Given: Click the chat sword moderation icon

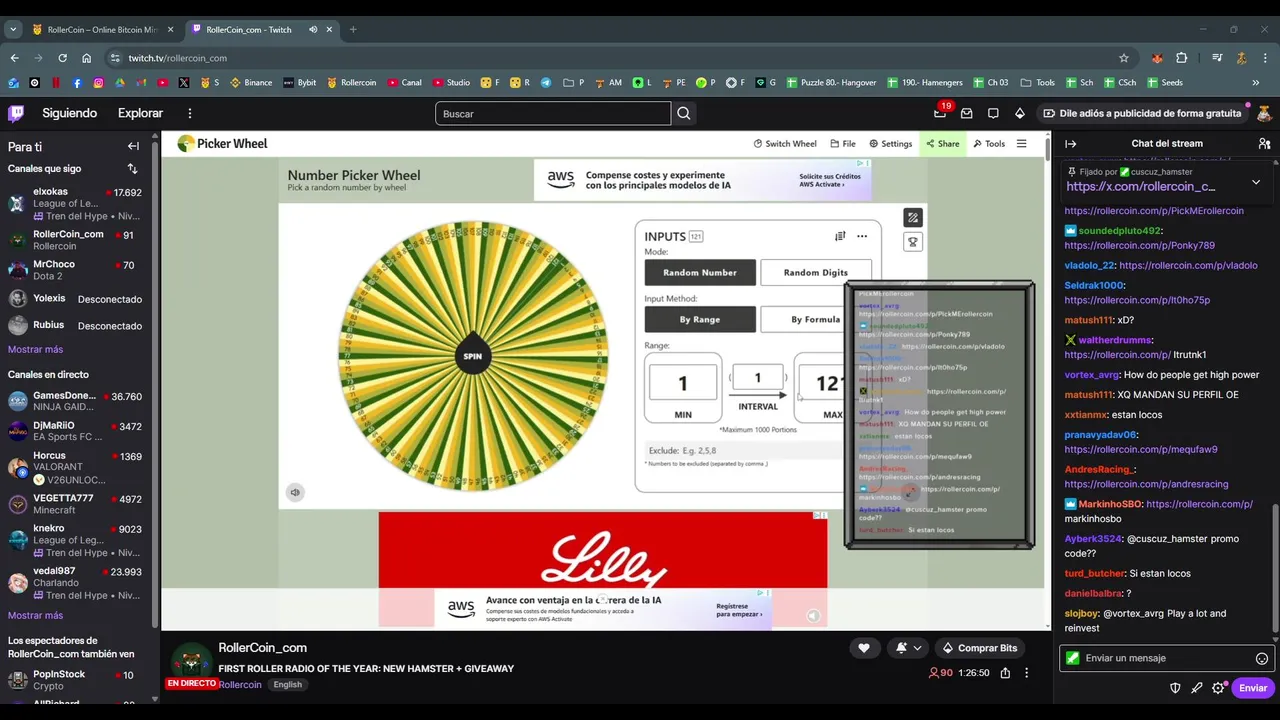Looking at the screenshot, I should coord(1197,688).
